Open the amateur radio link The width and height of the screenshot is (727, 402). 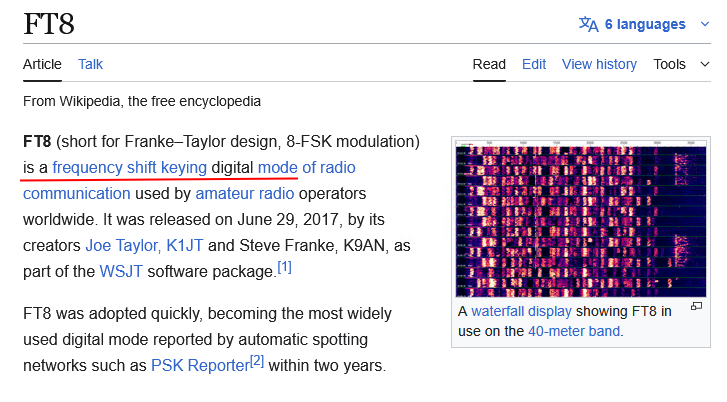pyautogui.click(x=245, y=193)
